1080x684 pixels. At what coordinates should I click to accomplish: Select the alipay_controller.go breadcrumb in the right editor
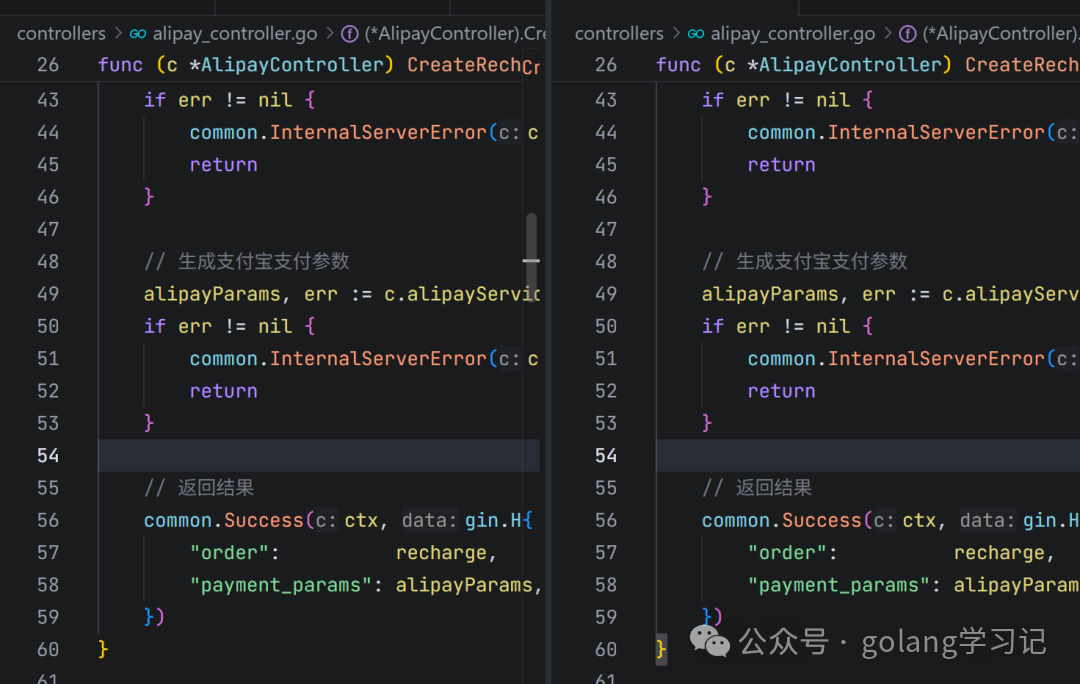pos(793,33)
